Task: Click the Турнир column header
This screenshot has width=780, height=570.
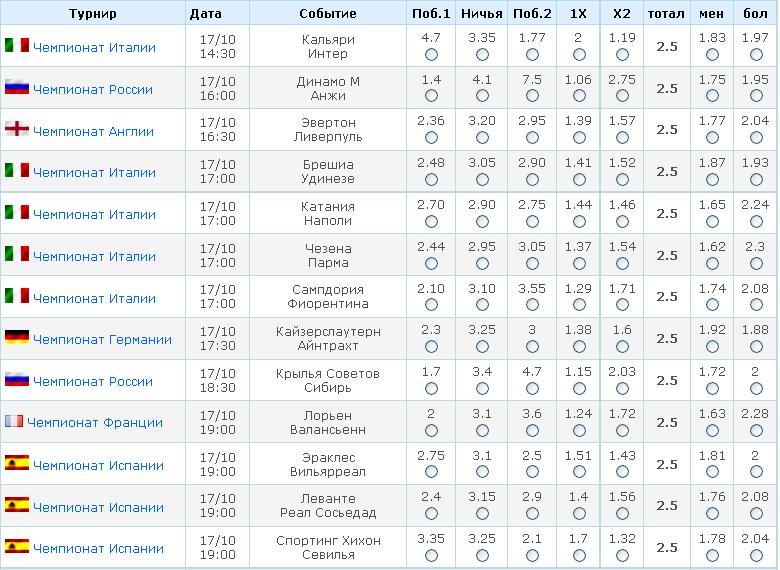Action: [x=93, y=13]
